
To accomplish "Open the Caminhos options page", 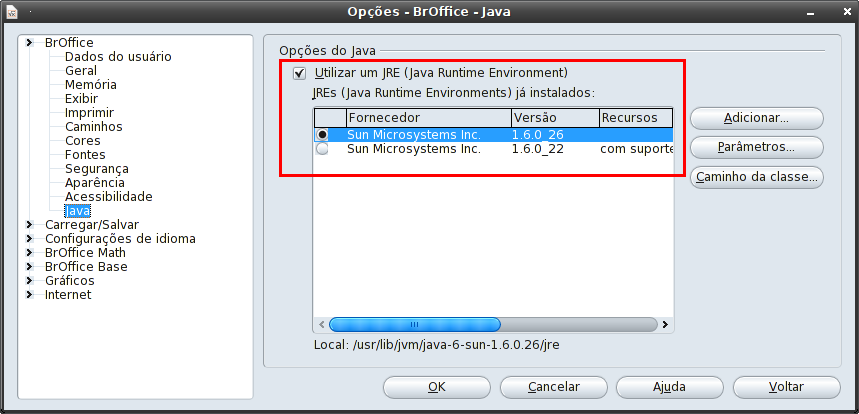I will 94,126.
